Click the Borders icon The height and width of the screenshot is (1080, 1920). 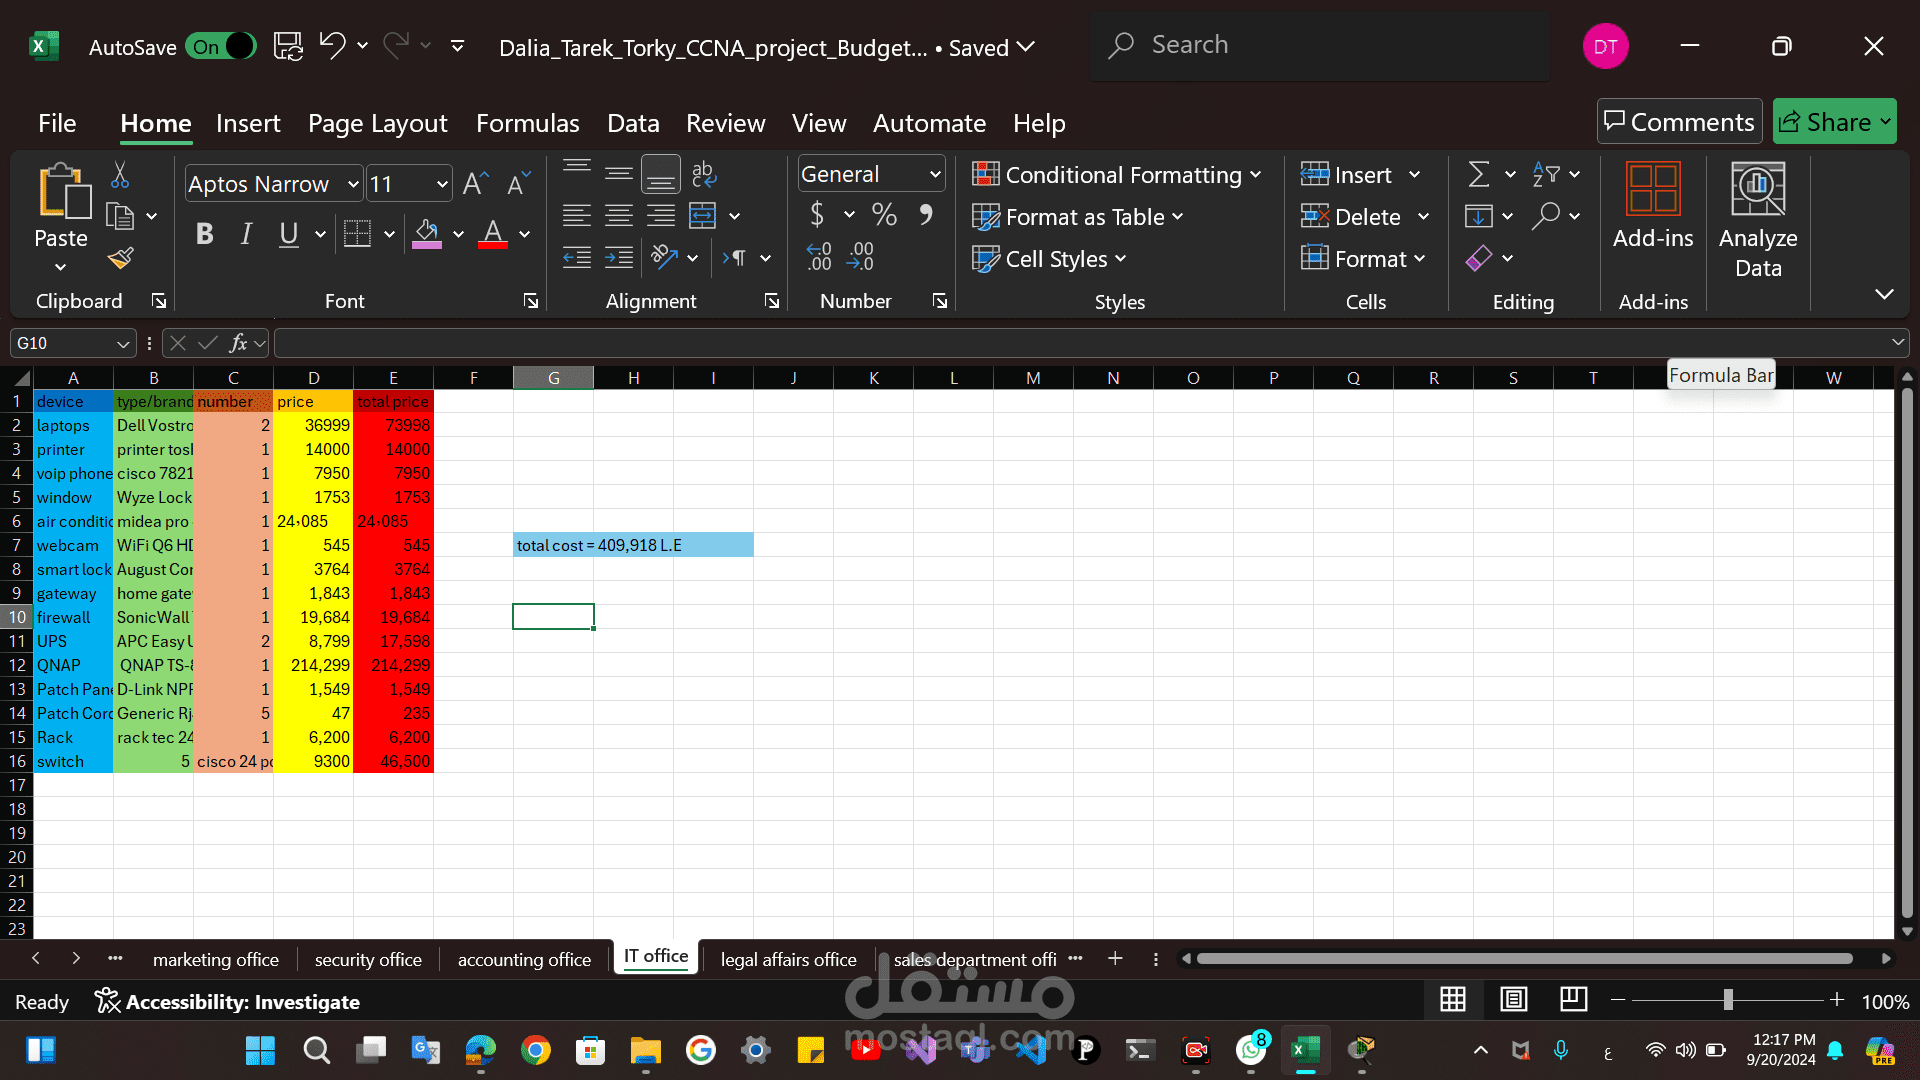click(x=357, y=234)
